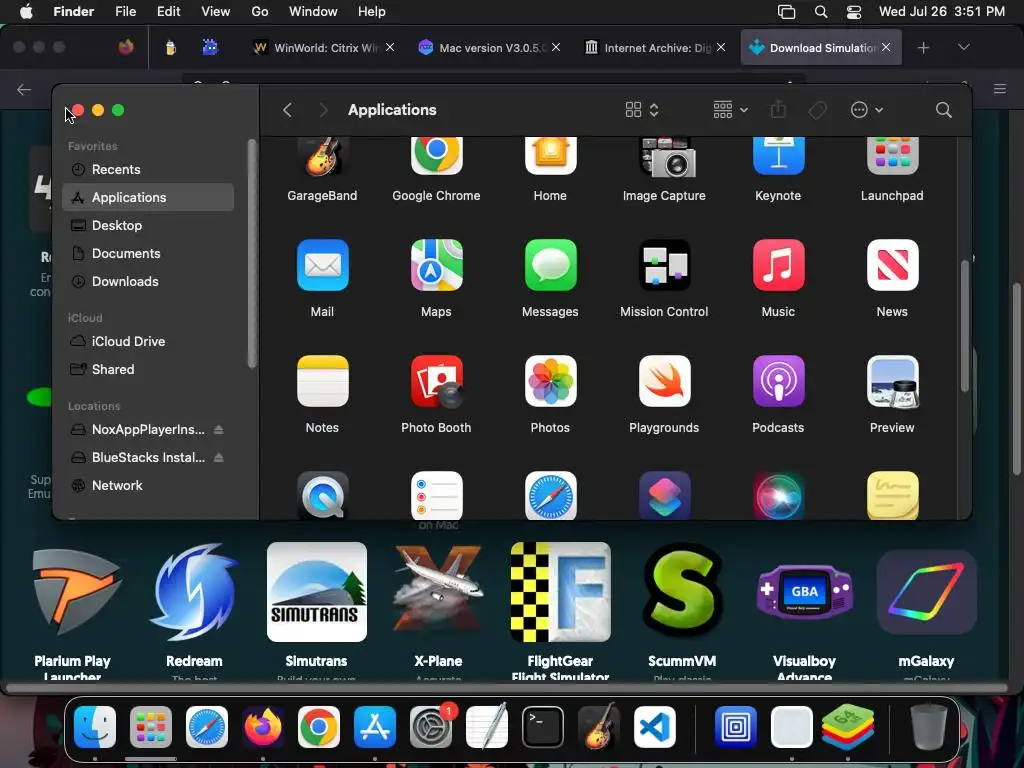This screenshot has width=1024, height=768.
Task: Eject the NoxAppPlayerIns volume
Action: 219,429
